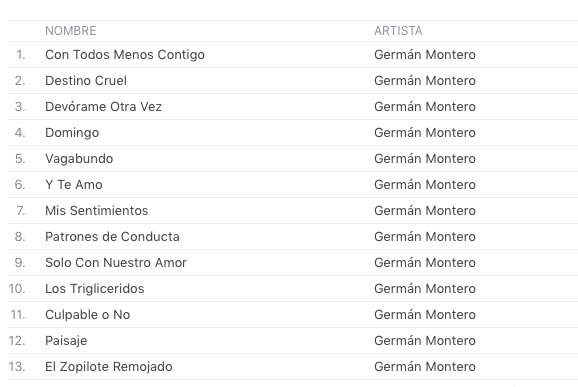Select the track Culpable o No

87,314
